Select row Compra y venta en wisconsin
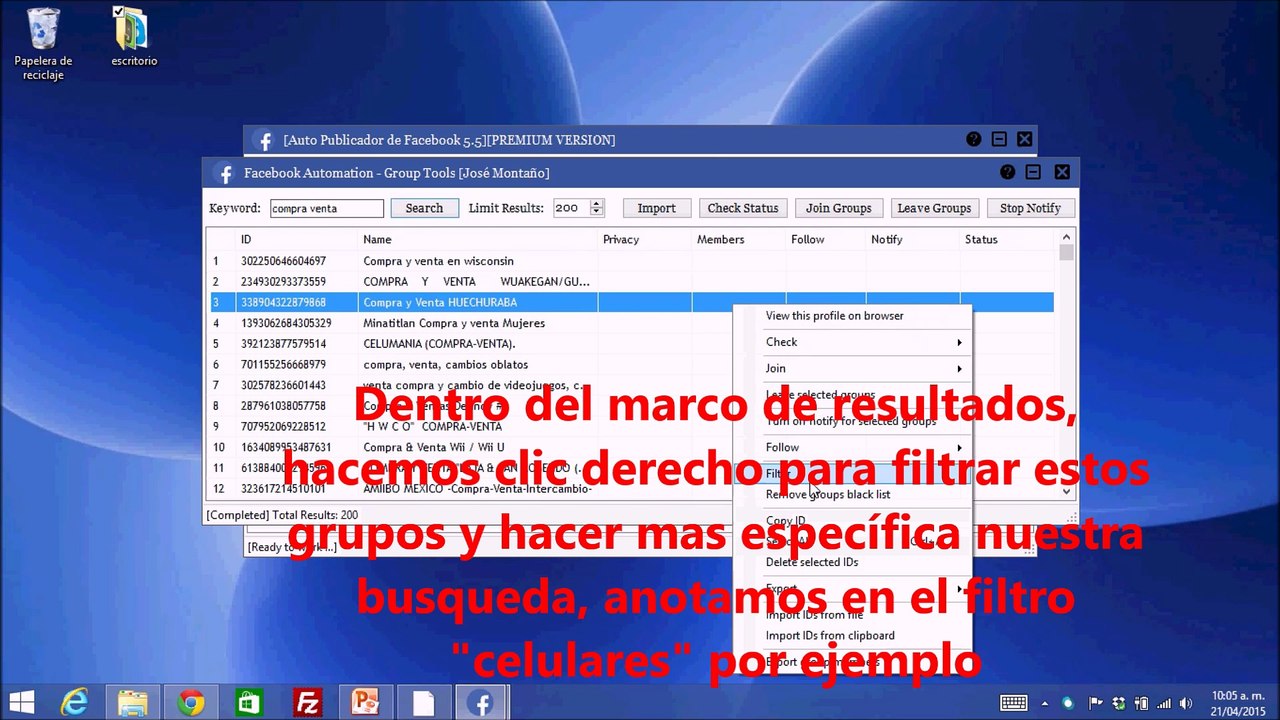Viewport: 1280px width, 720px height. point(630,261)
